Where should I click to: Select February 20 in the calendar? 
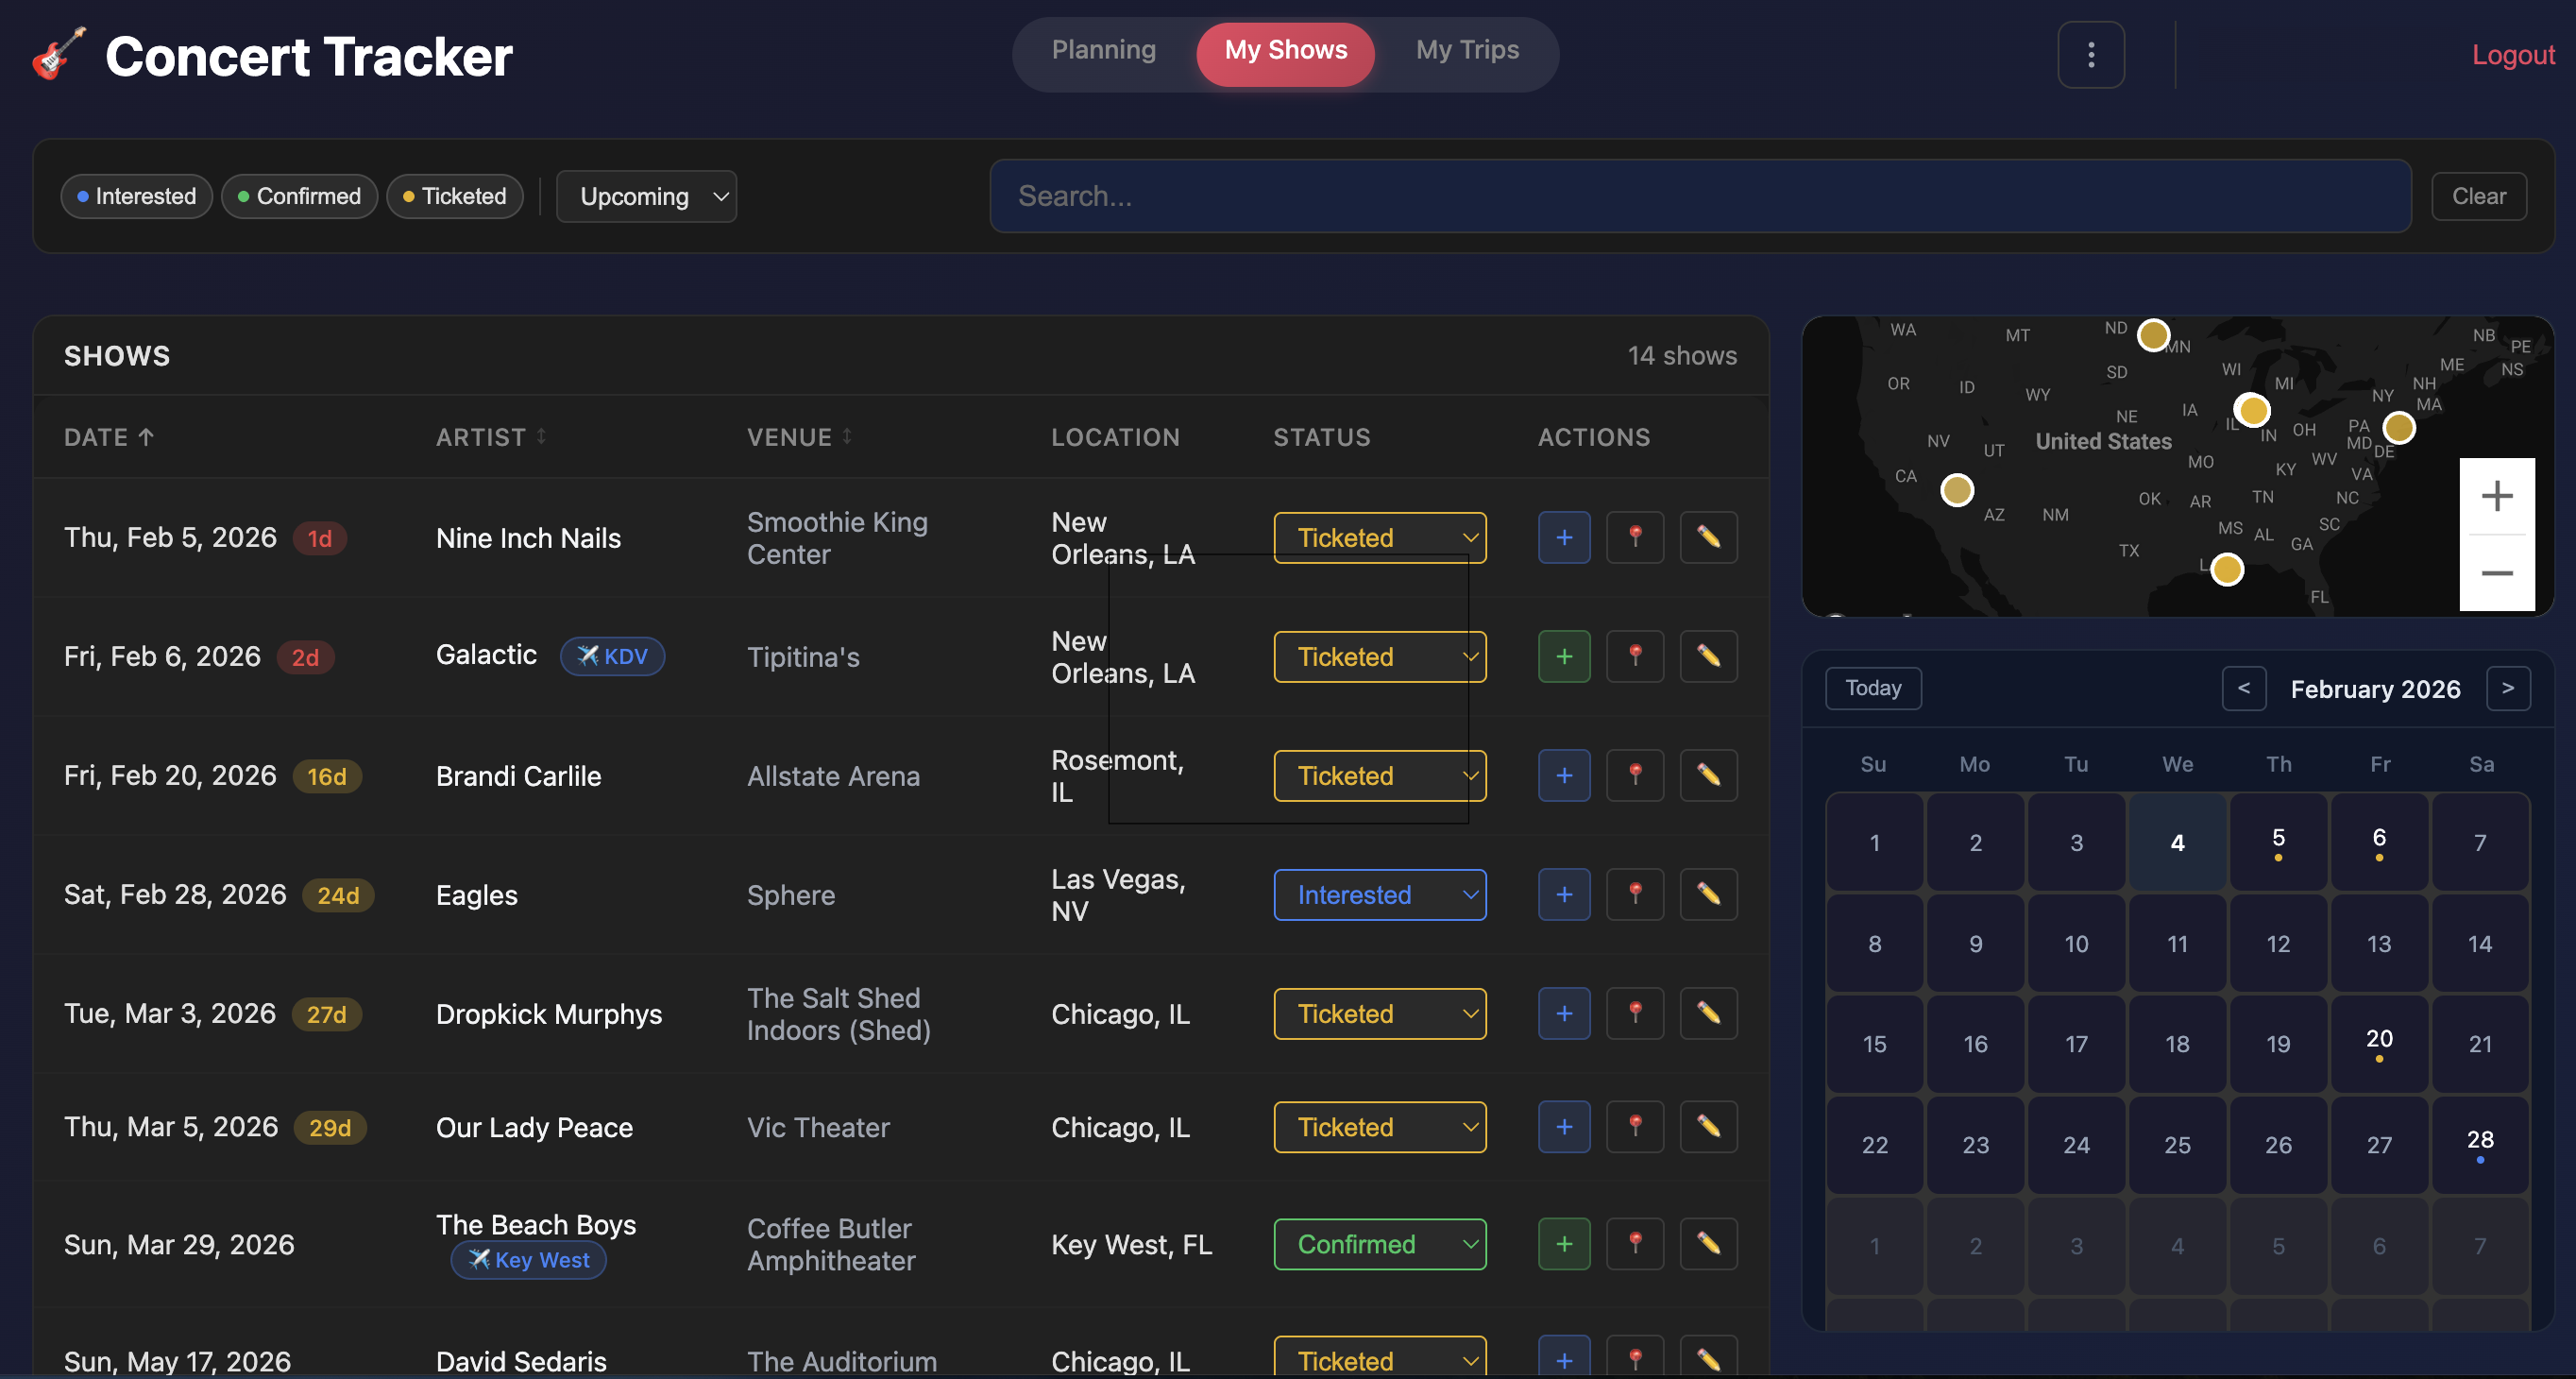[2379, 1043]
